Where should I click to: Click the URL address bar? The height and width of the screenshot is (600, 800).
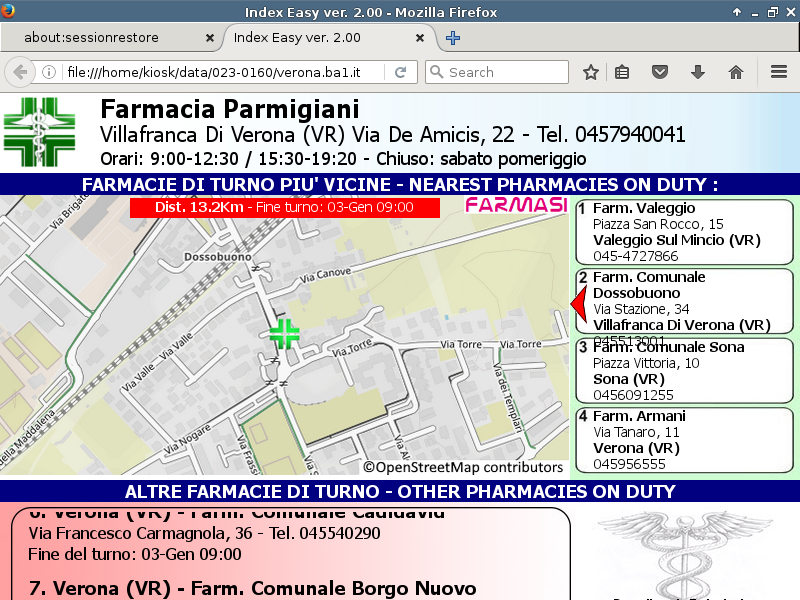(225, 72)
